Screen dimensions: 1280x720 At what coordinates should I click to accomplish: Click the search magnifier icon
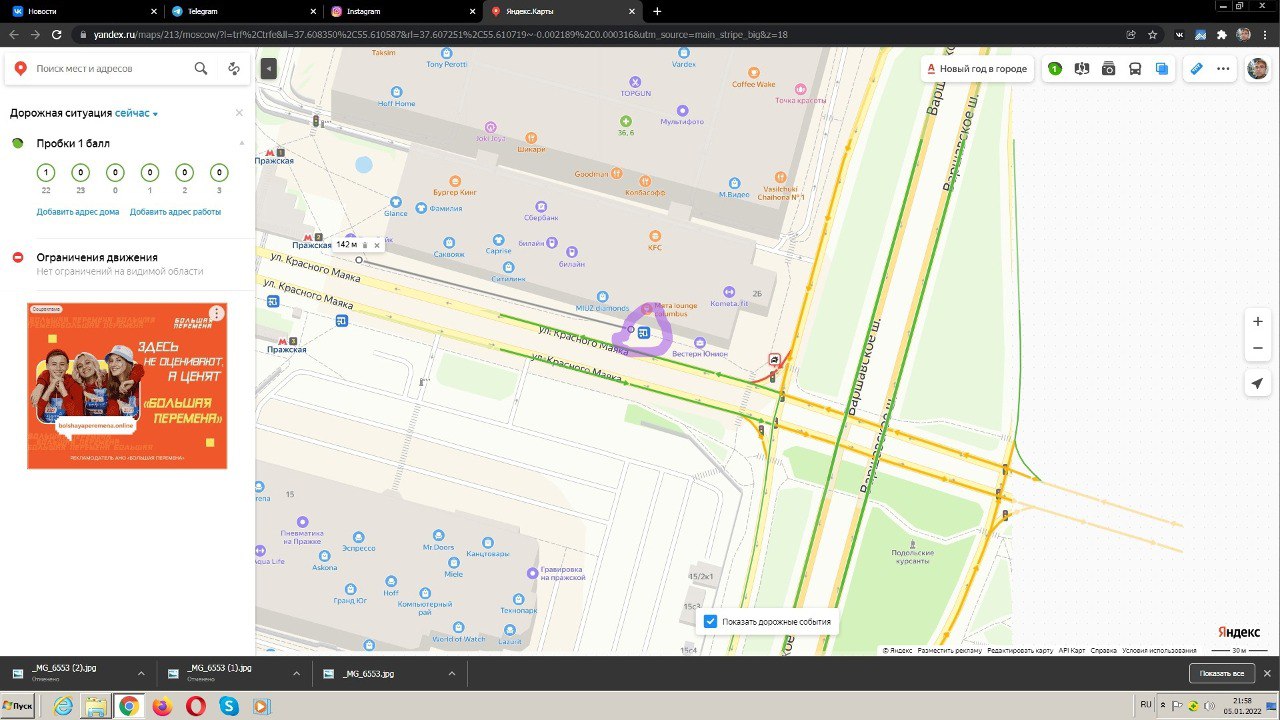pyautogui.click(x=201, y=69)
